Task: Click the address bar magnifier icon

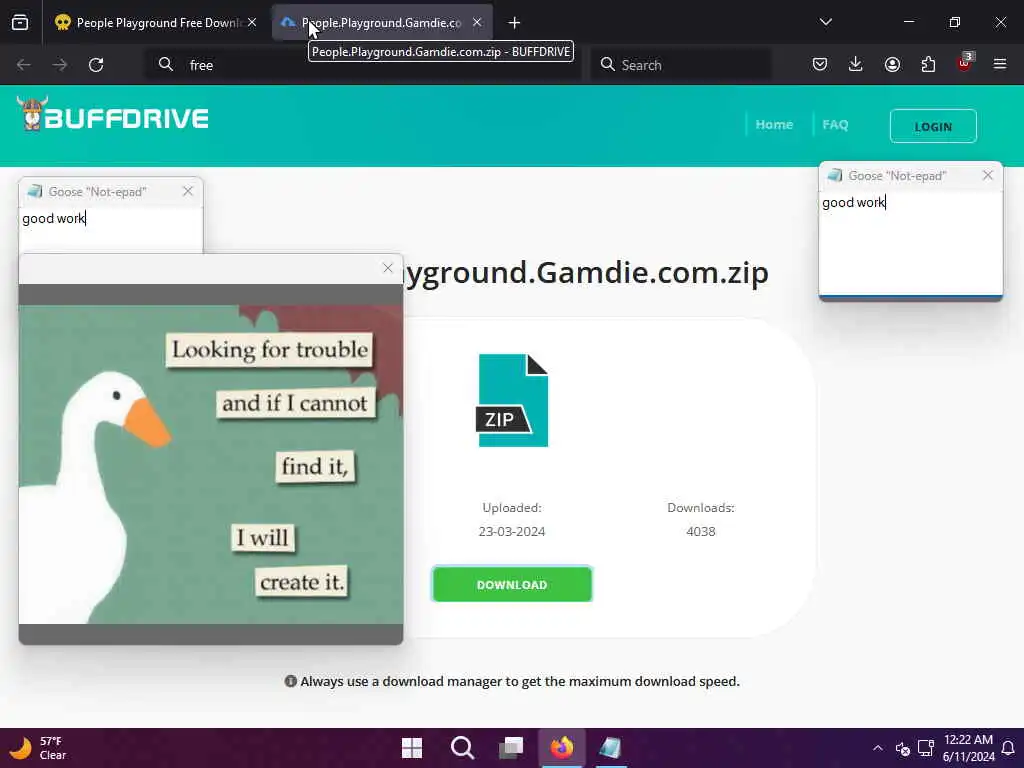Action: click(x=166, y=64)
